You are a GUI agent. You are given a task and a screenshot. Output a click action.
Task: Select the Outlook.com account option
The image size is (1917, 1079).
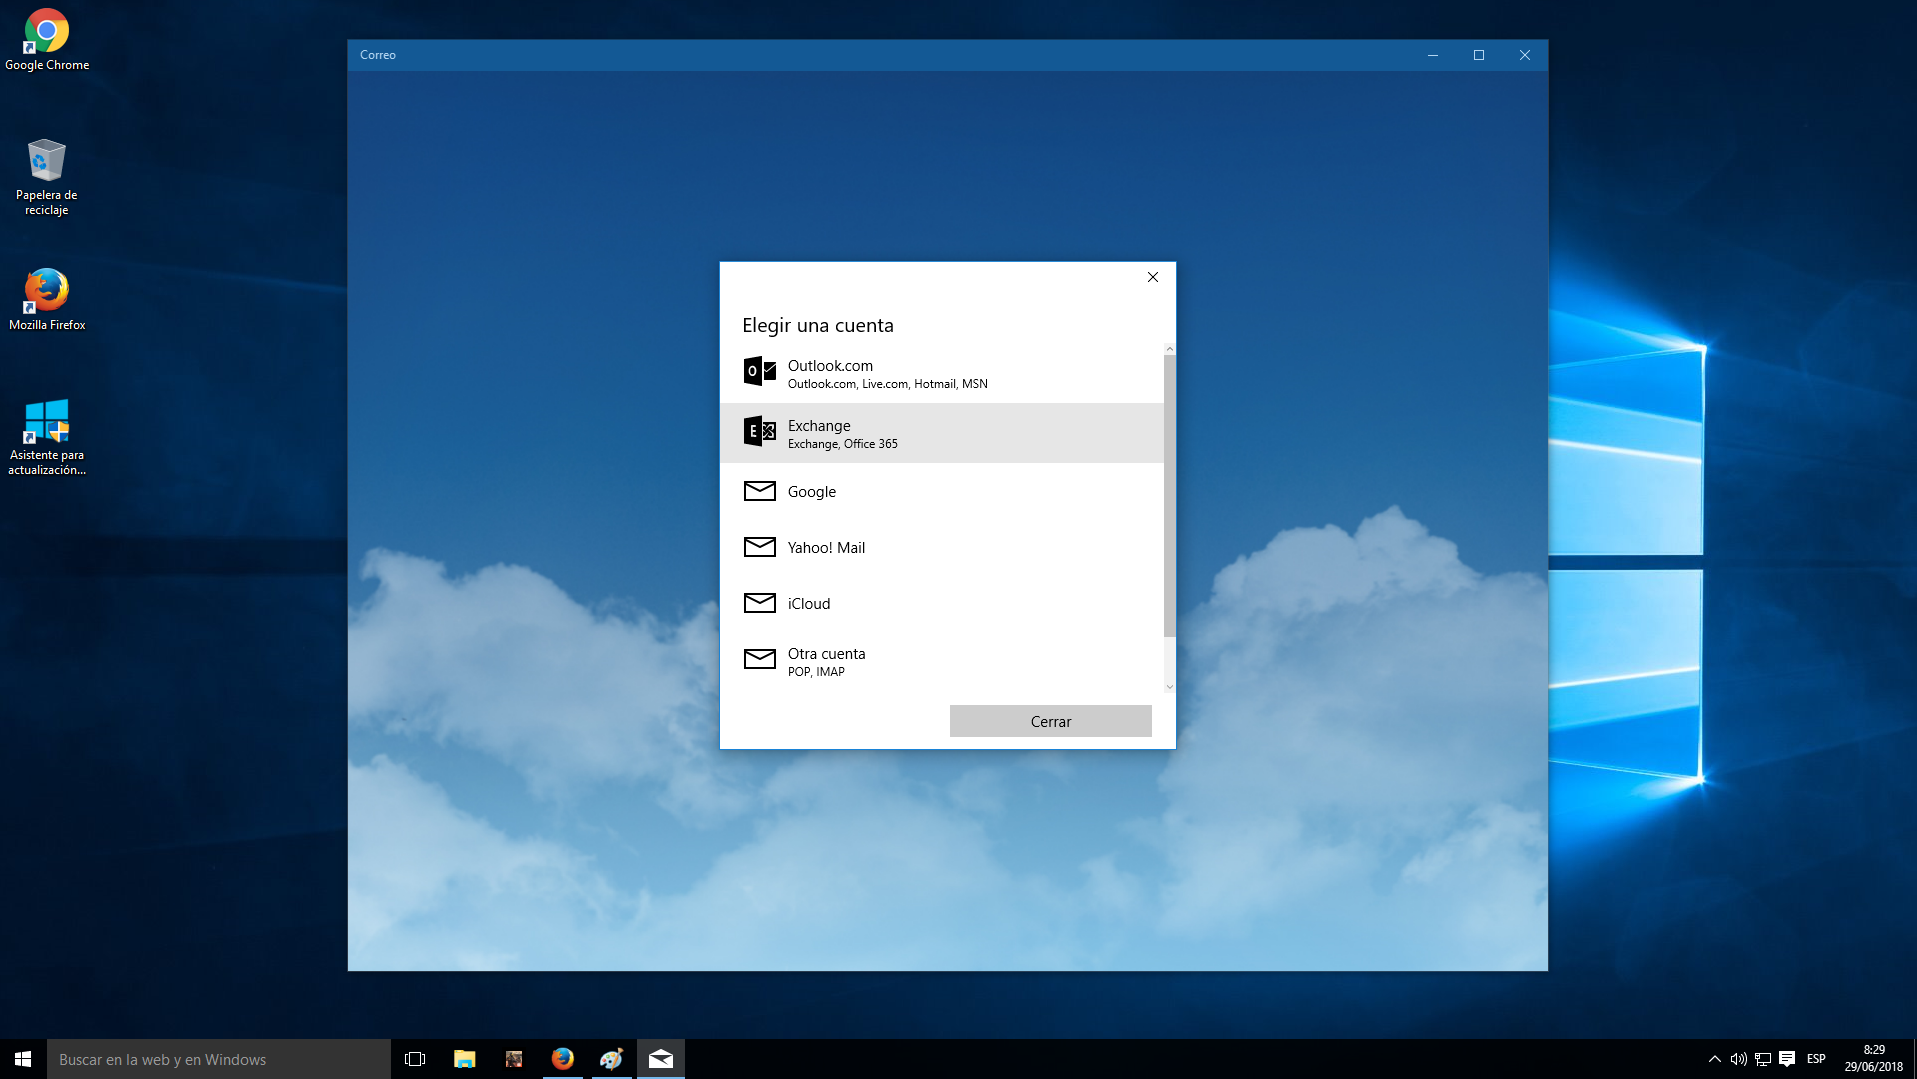(942, 374)
